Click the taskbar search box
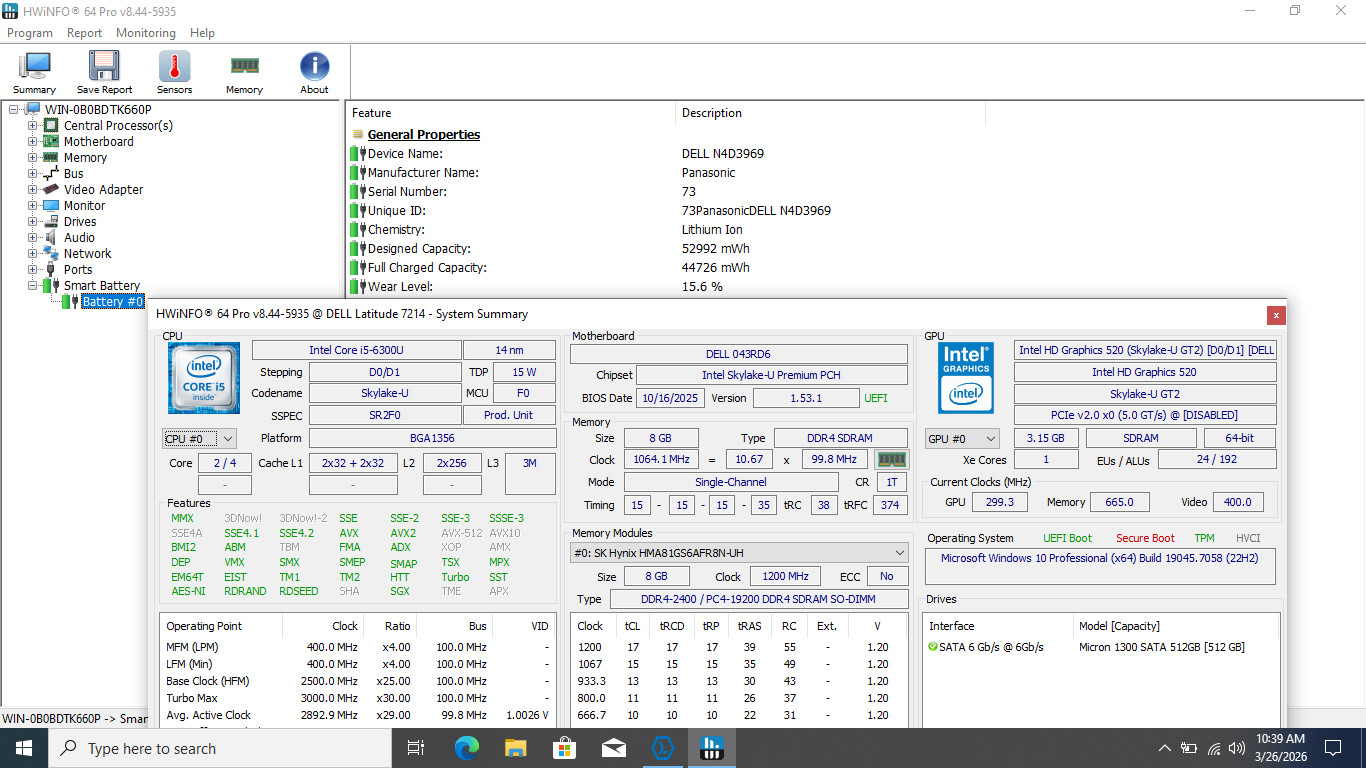 [x=220, y=748]
